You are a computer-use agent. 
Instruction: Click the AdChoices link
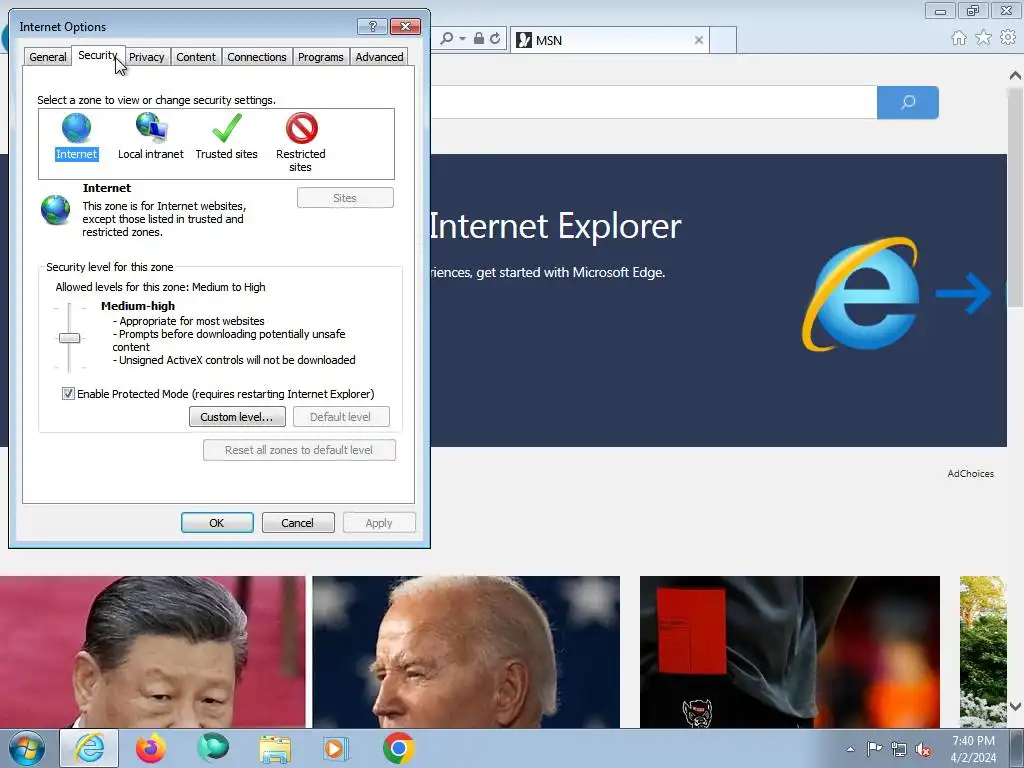coord(970,473)
